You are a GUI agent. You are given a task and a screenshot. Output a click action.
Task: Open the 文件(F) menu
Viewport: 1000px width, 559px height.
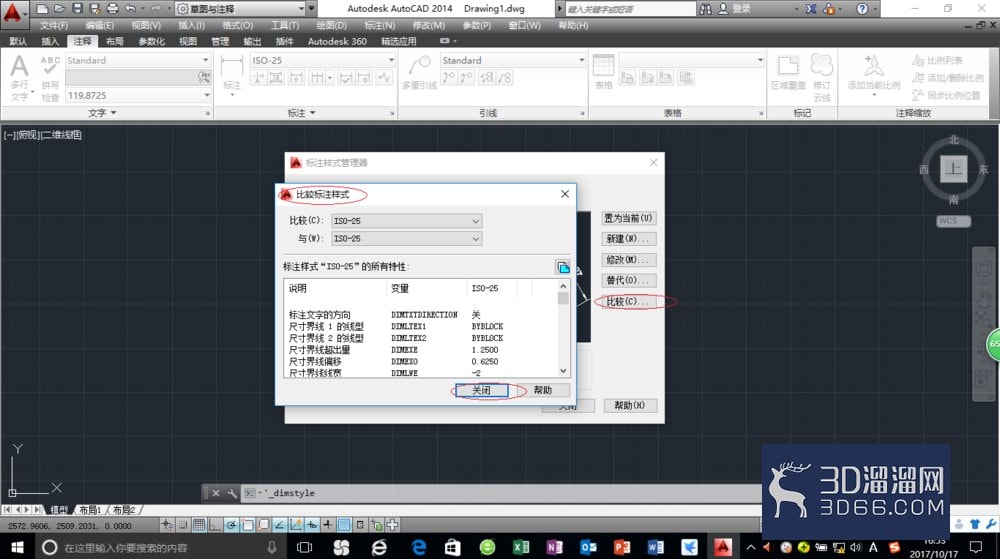(x=54, y=25)
